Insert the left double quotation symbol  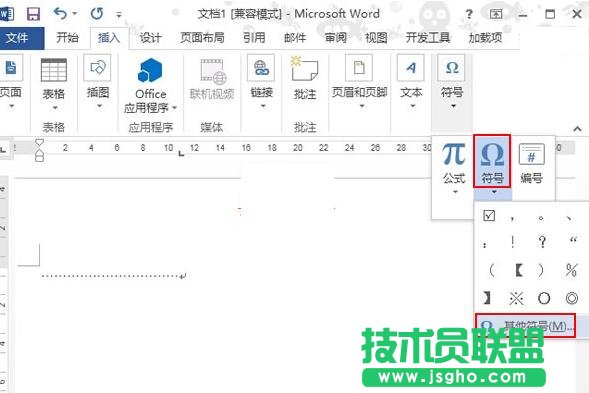coord(573,239)
